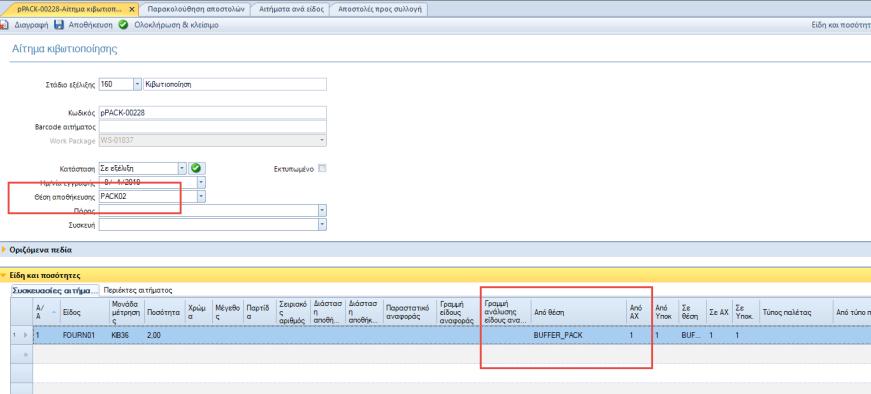Open the Θέση αποθήκευσης dropdown arrow
Viewport: 871px width, 394px height.
201,196
